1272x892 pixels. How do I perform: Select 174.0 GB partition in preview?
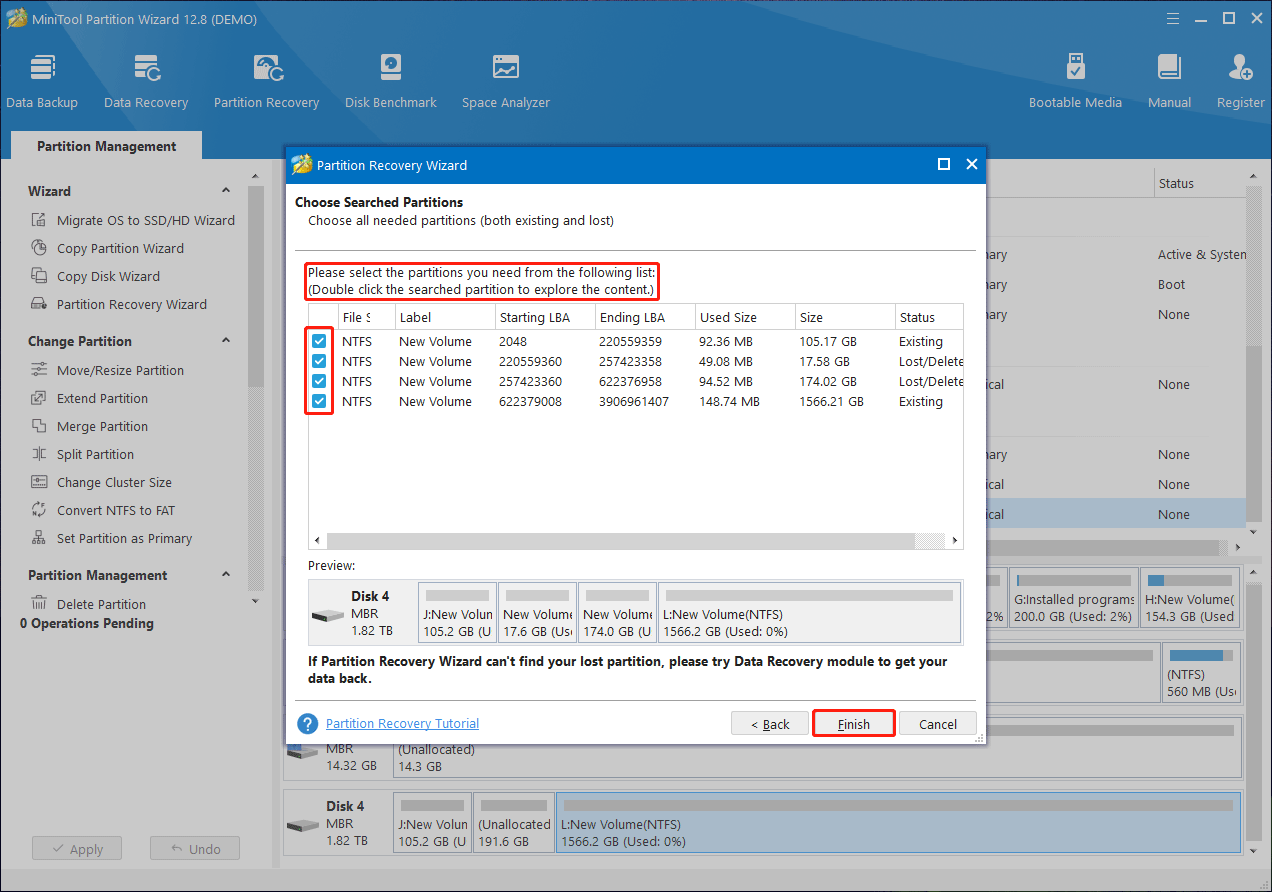[617, 612]
